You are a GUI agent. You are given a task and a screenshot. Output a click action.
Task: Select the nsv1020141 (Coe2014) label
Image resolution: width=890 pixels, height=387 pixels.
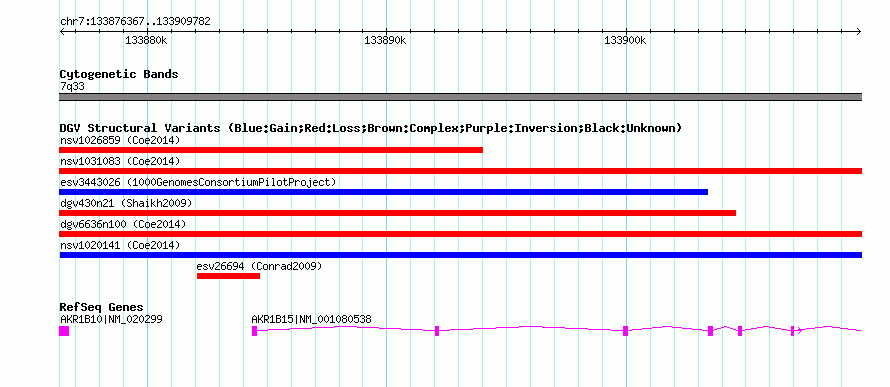pyautogui.click(x=120, y=245)
